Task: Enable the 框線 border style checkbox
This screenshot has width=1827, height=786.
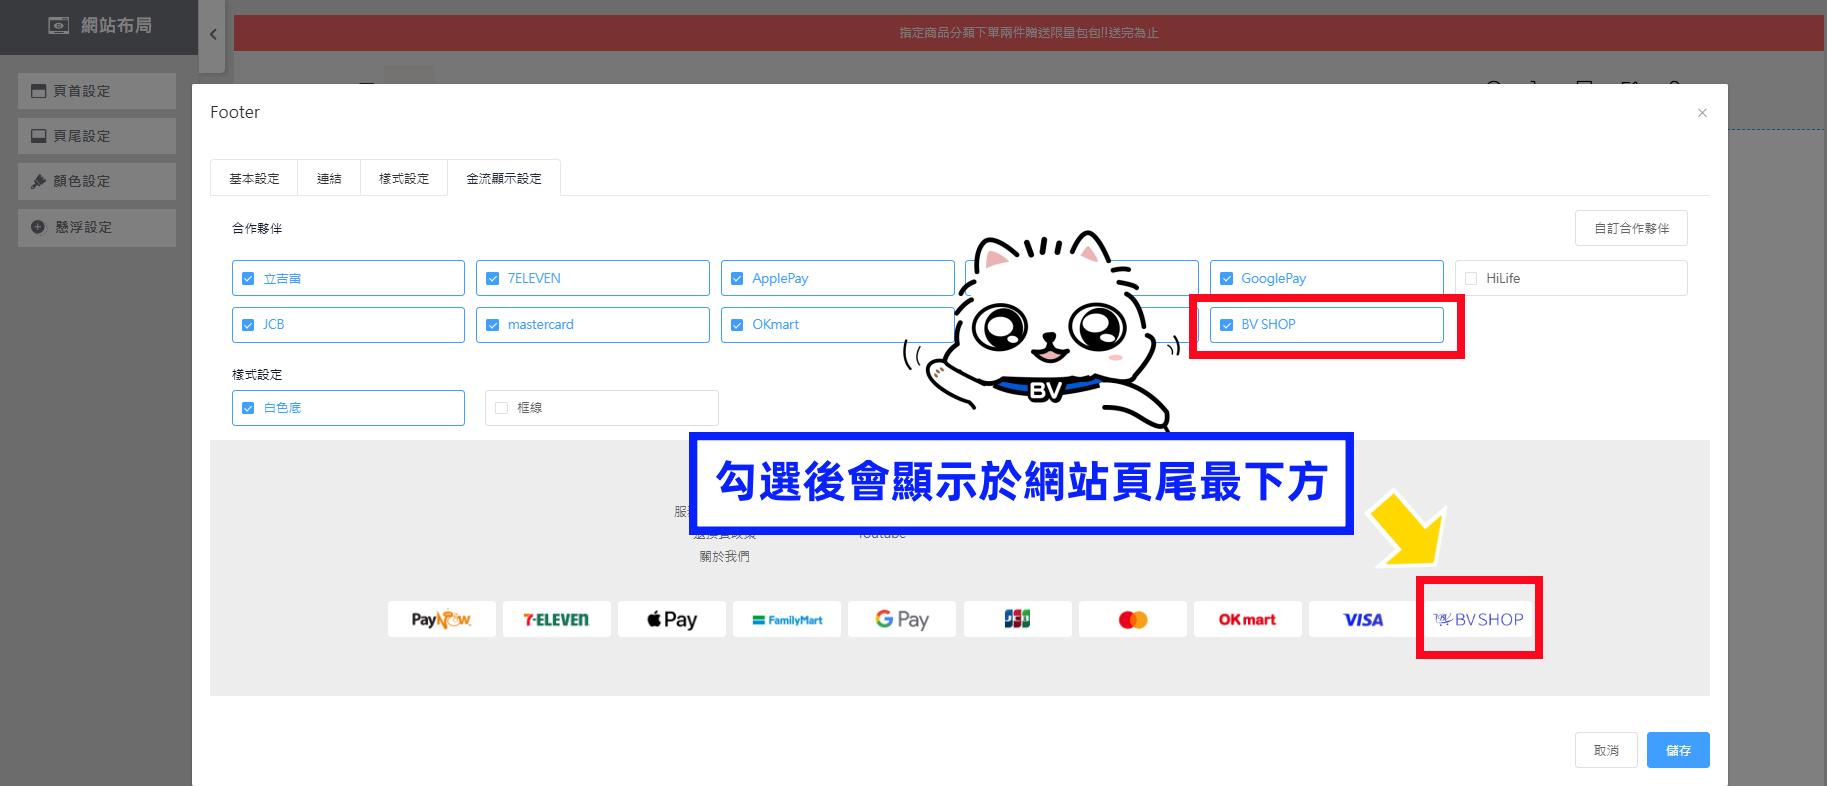Action: pos(502,408)
